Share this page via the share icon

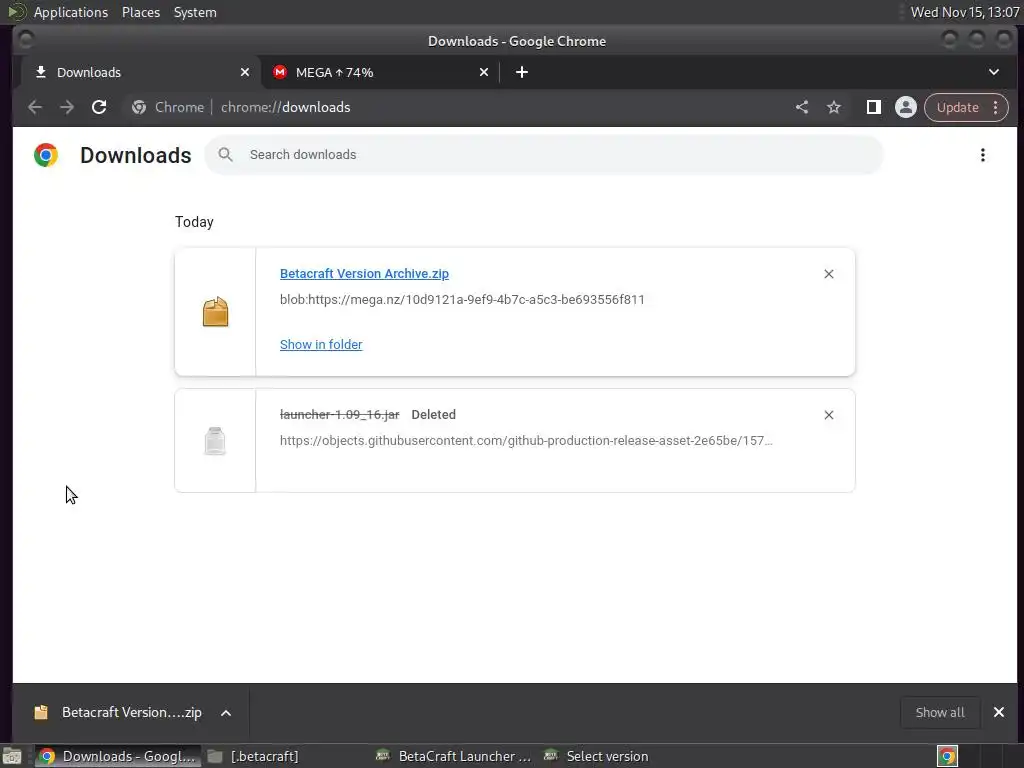point(802,107)
